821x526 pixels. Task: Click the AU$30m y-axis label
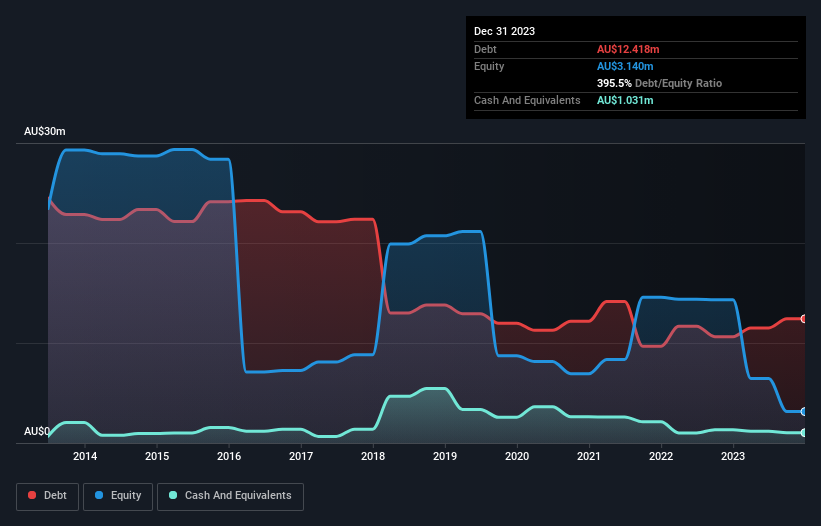(45, 131)
